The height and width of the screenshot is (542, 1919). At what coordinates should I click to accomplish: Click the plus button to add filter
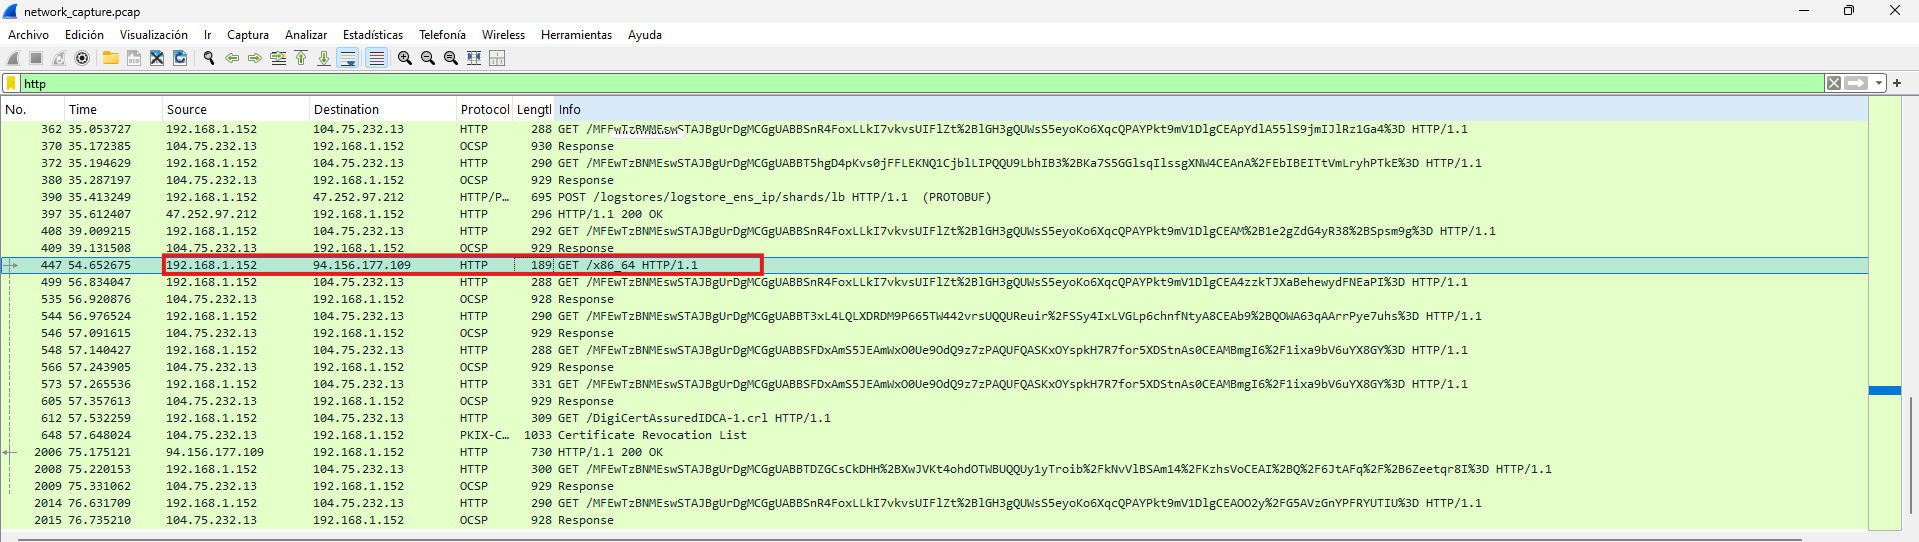[x=1897, y=83]
